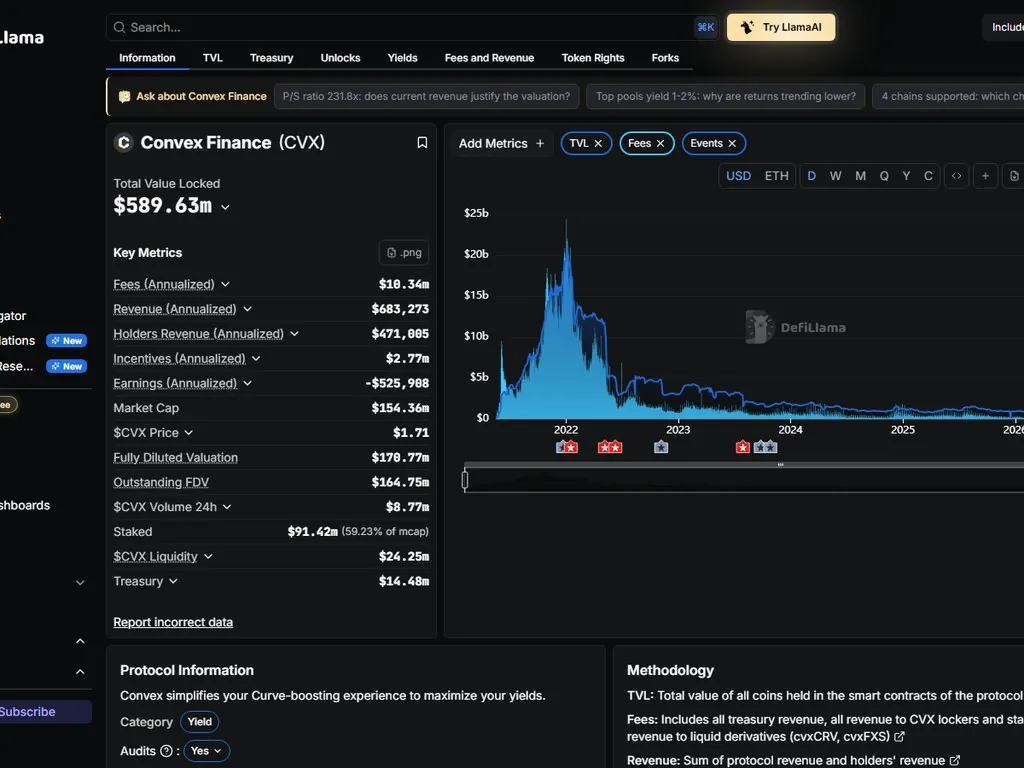Screen dimensions: 1024x768
Task: Open the Information tab
Action: pos(147,58)
